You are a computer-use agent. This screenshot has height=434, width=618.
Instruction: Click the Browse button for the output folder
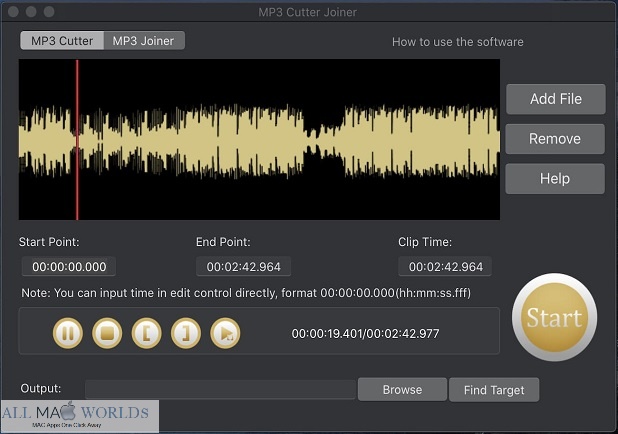pos(402,389)
